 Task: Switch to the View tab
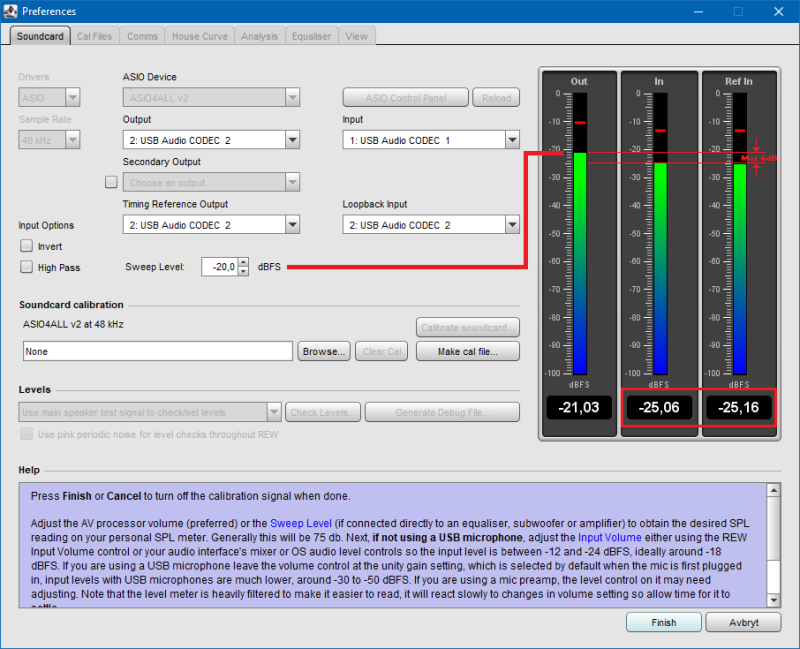[356, 36]
